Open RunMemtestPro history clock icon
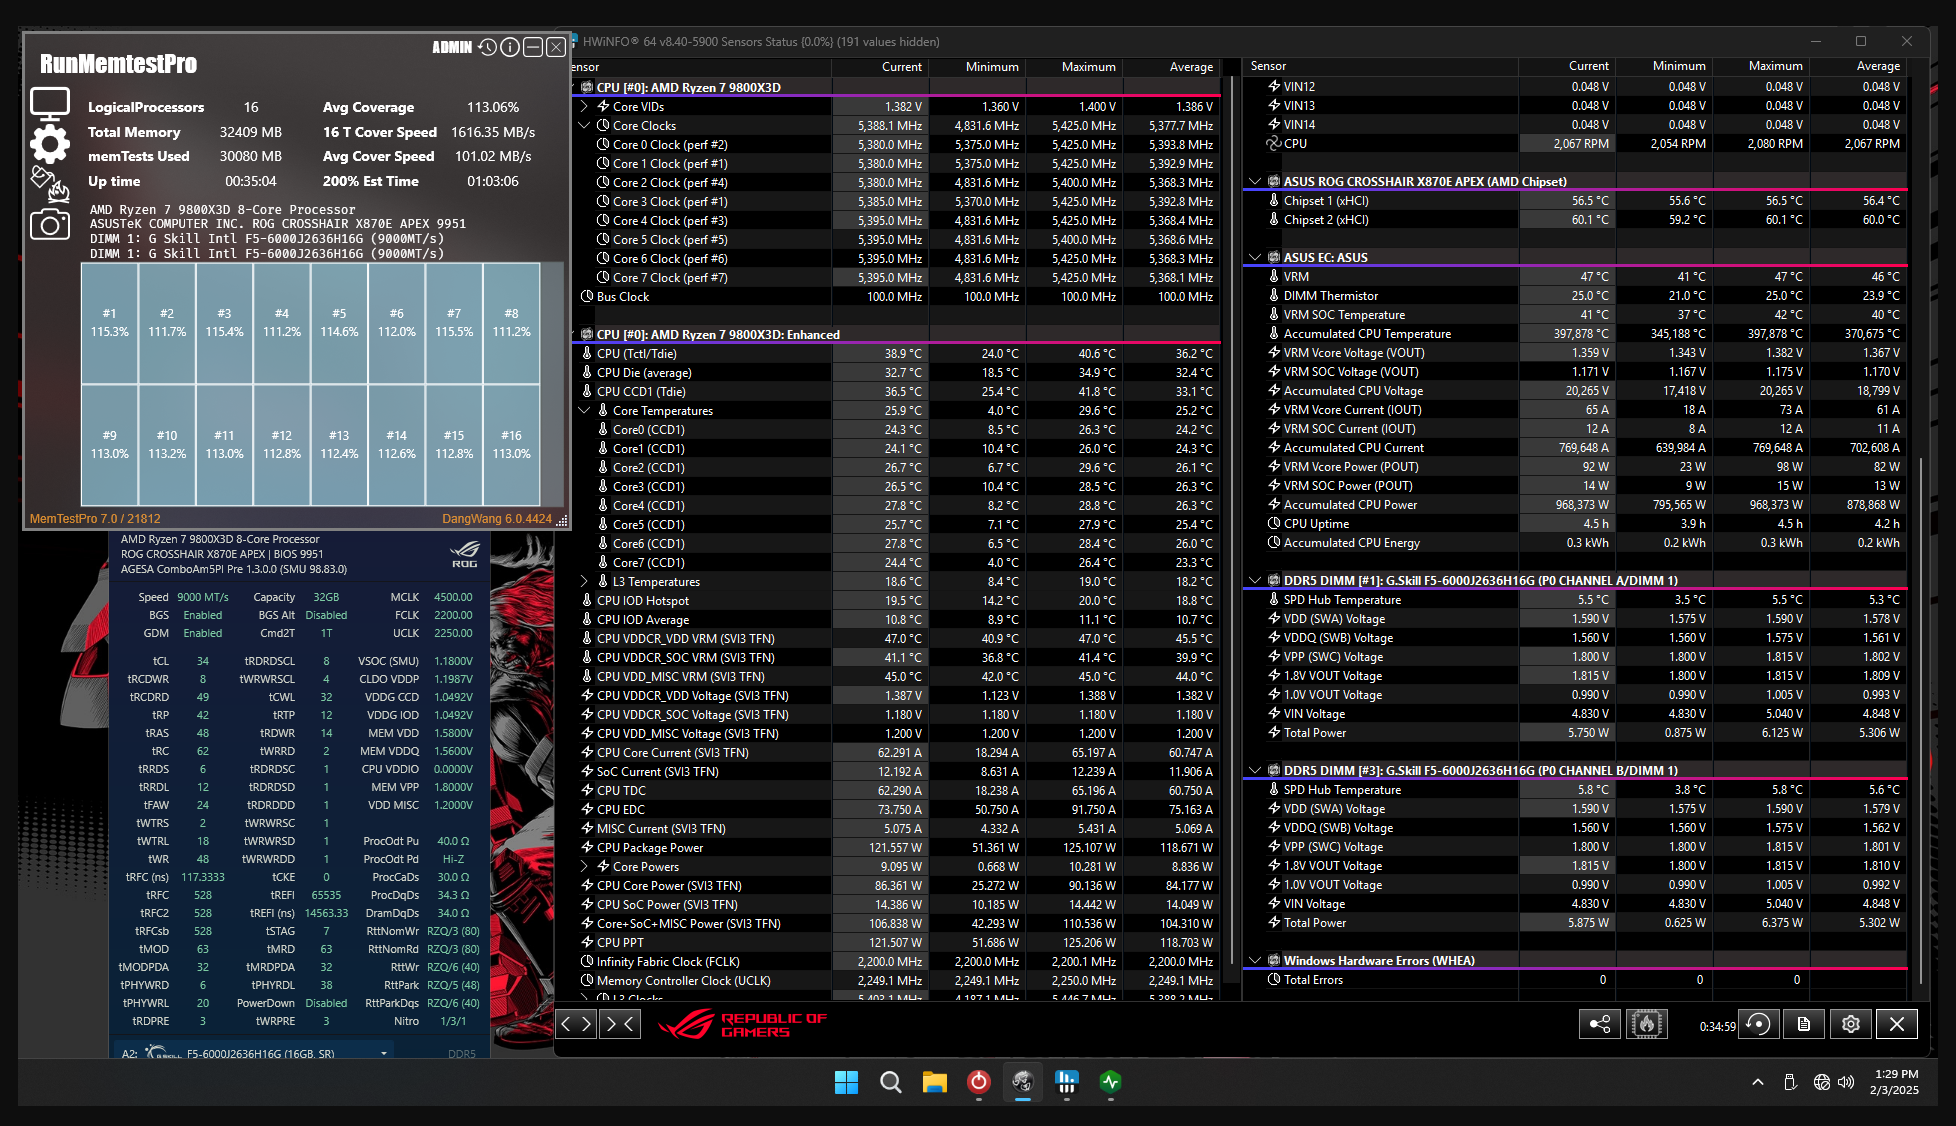This screenshot has height=1126, width=1956. 487,47
